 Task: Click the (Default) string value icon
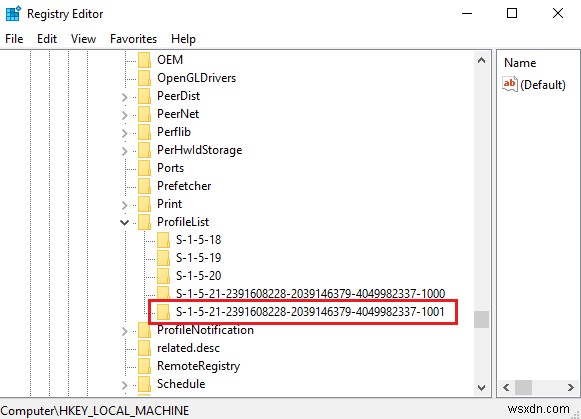coord(510,84)
